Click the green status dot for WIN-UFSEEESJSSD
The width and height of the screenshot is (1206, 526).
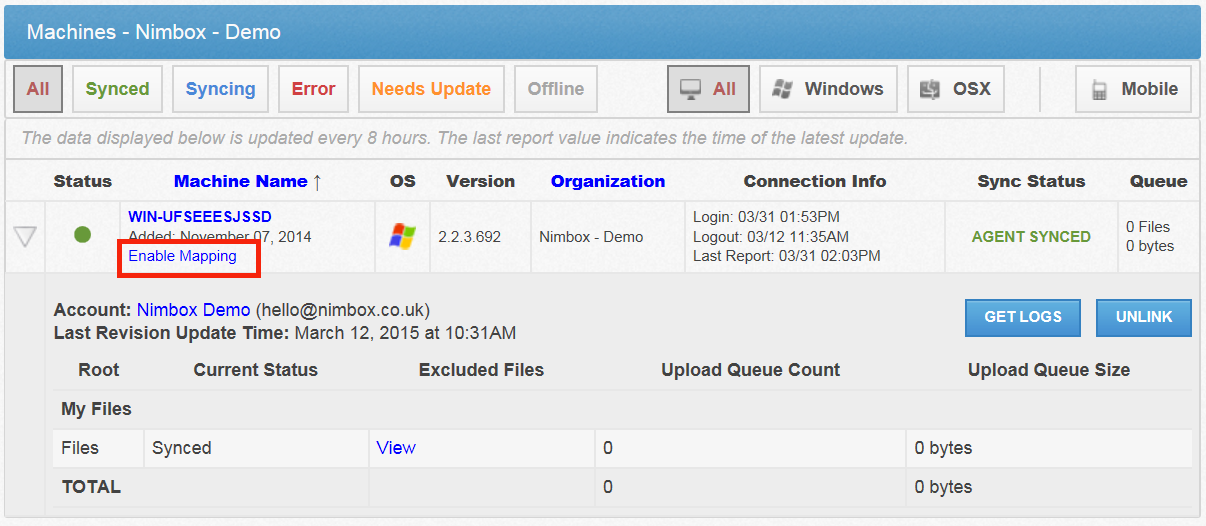tap(83, 235)
